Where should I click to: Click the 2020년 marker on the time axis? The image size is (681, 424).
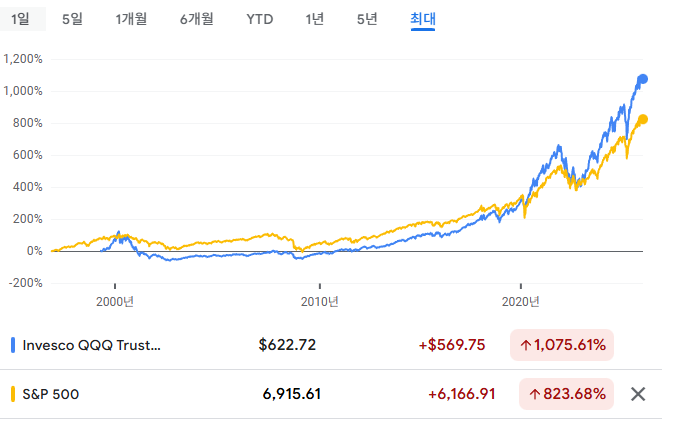click(521, 300)
